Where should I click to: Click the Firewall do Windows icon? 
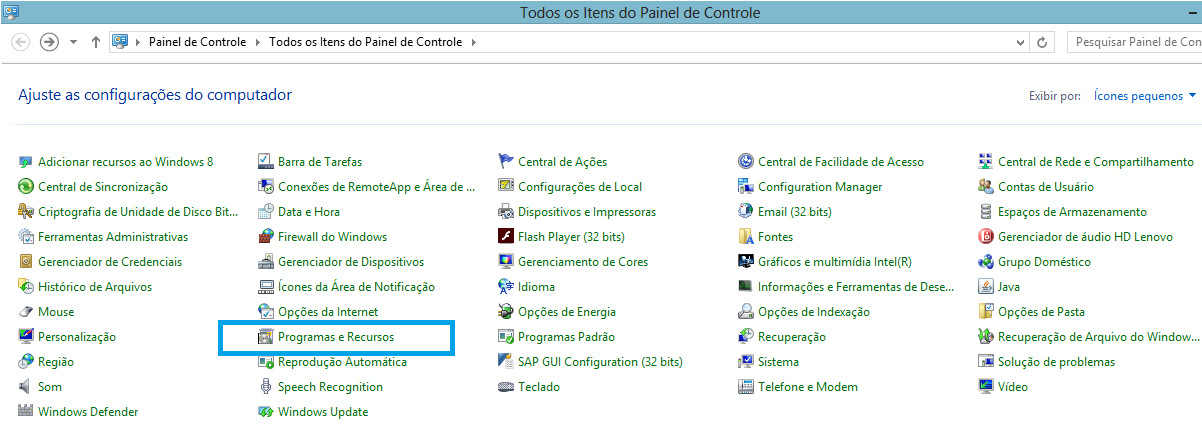266,237
